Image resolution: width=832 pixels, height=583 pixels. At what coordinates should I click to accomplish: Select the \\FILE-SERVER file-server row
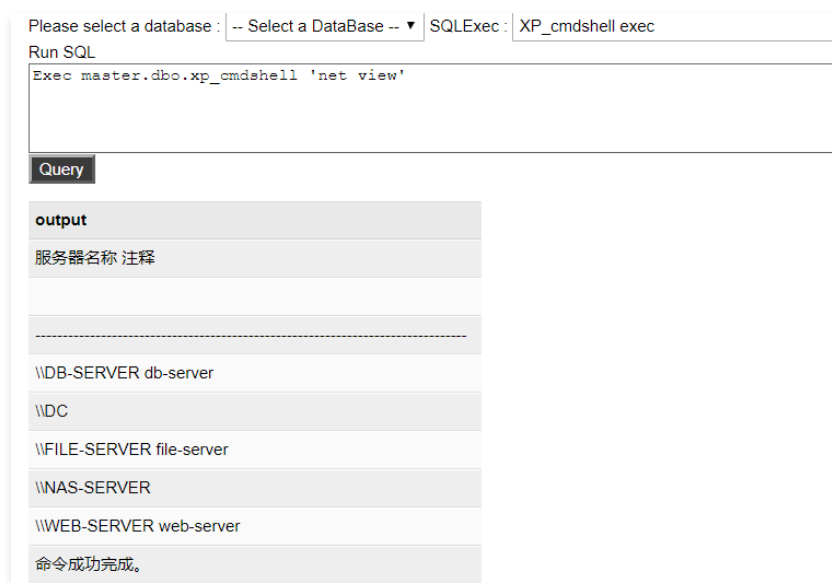pos(255,449)
